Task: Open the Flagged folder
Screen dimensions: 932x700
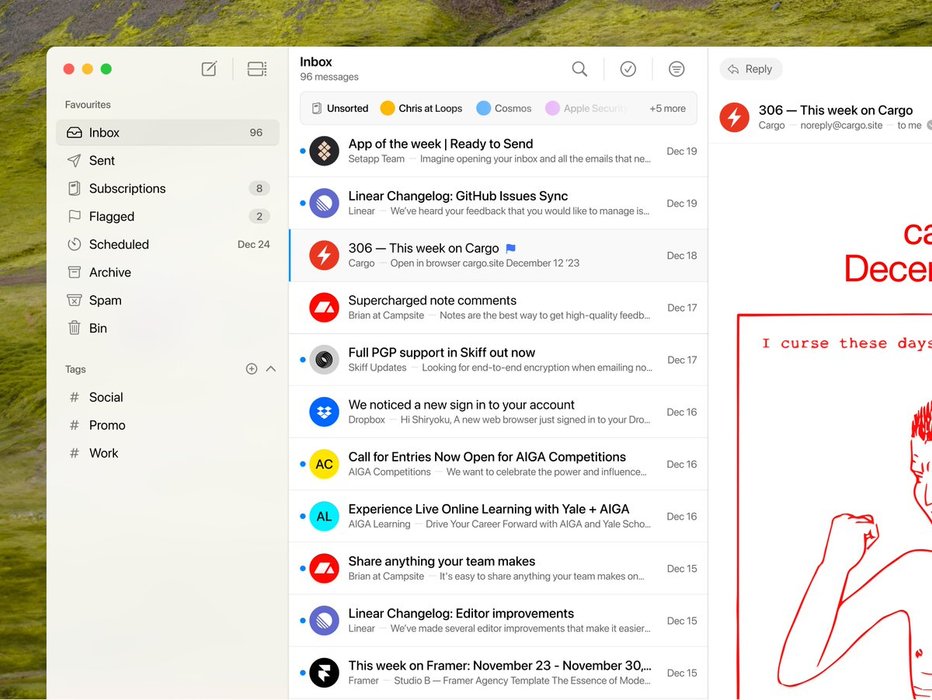Action: pyautogui.click(x=168, y=216)
